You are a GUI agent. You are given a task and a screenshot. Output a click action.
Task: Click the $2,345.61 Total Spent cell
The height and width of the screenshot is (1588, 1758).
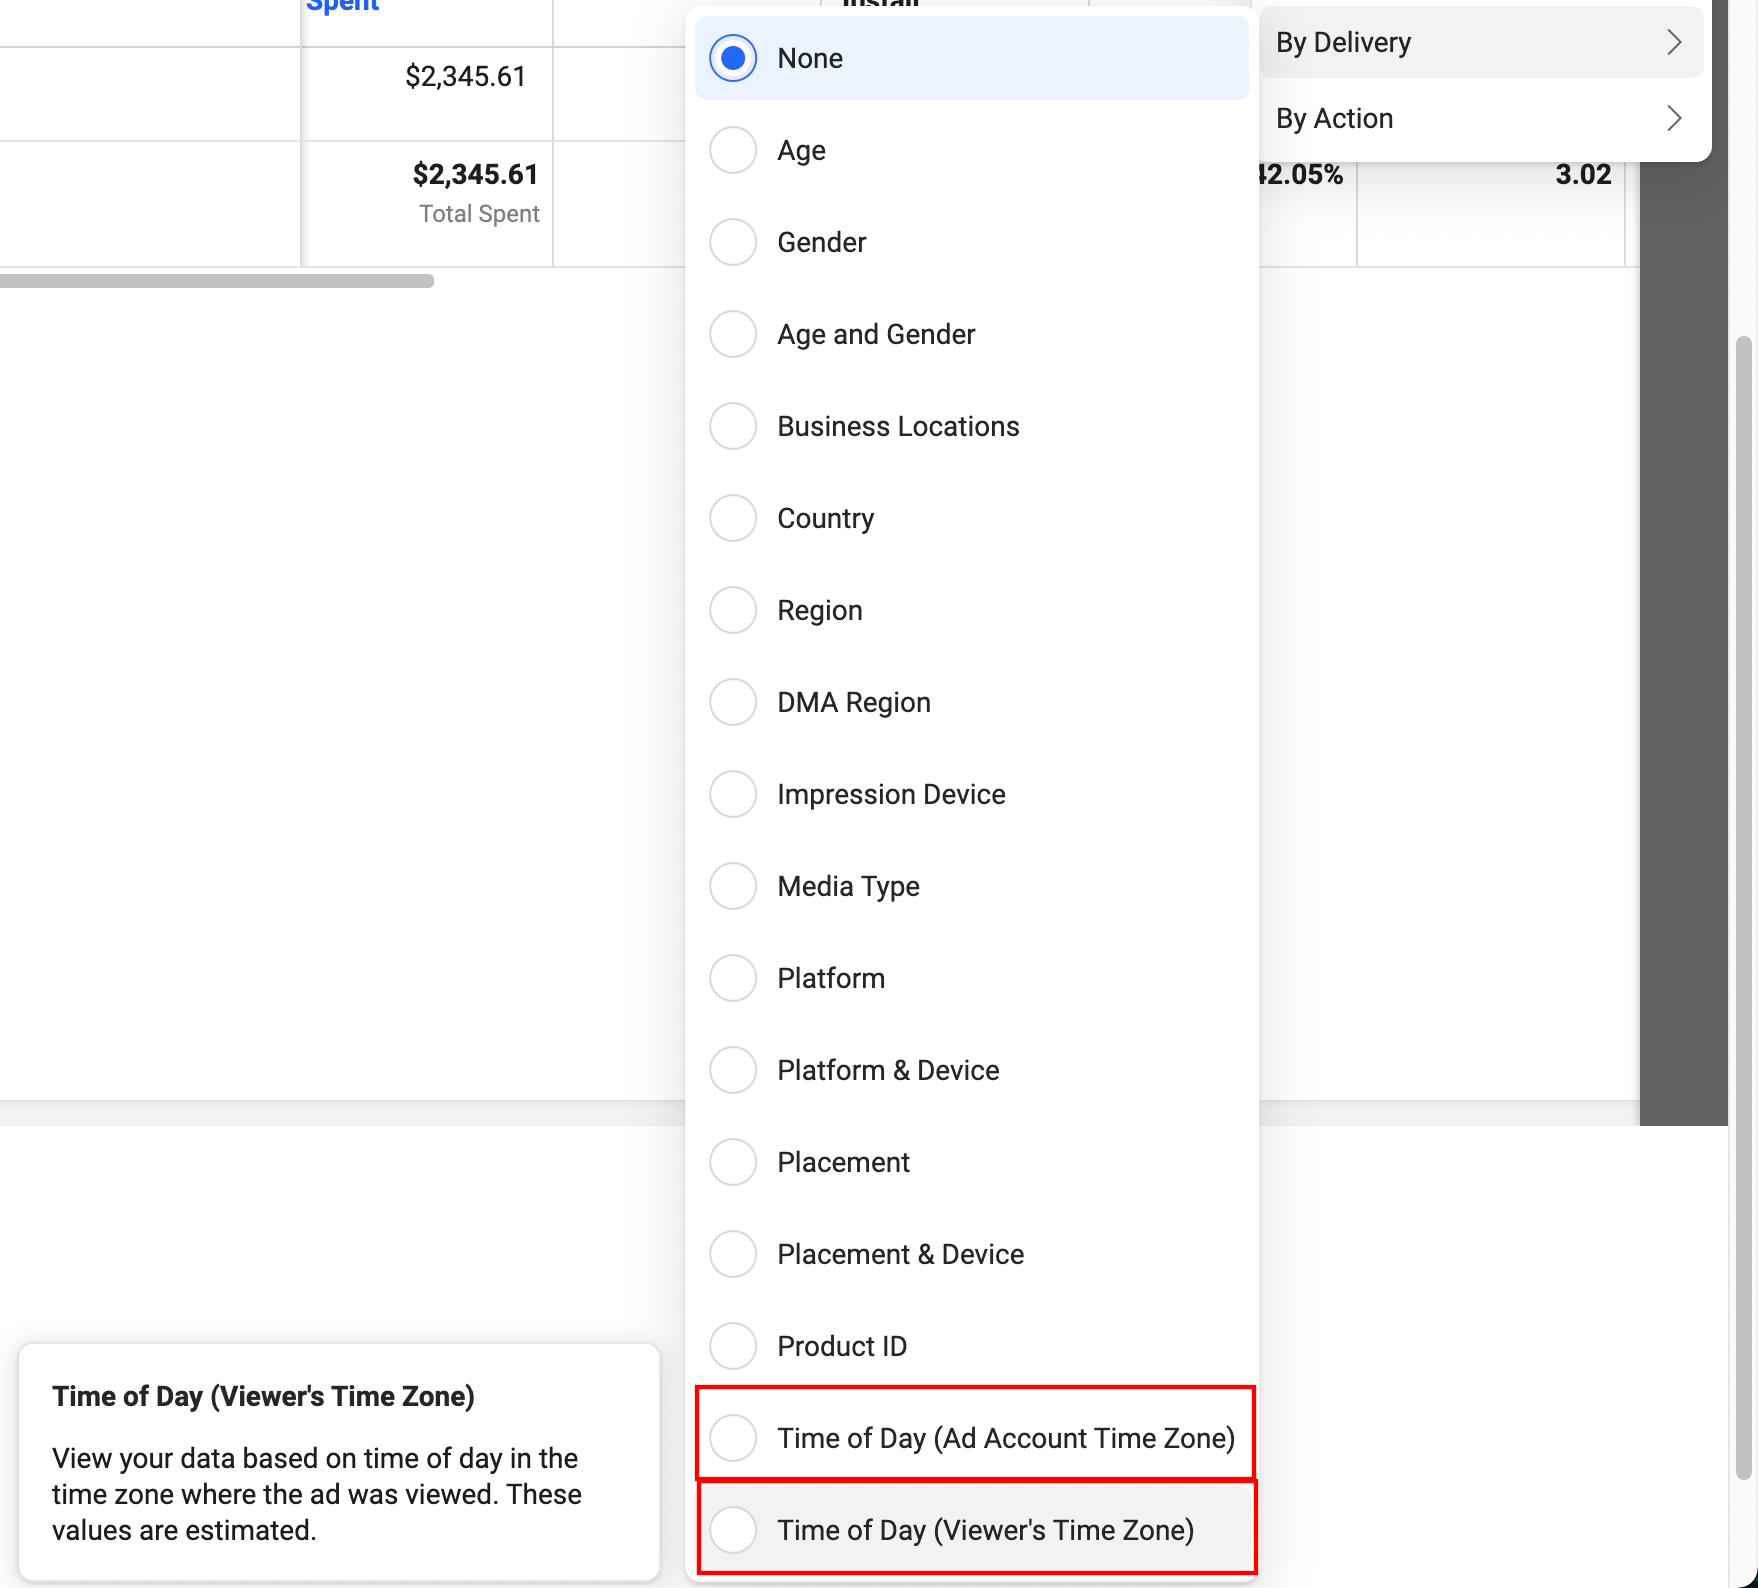[x=427, y=204]
